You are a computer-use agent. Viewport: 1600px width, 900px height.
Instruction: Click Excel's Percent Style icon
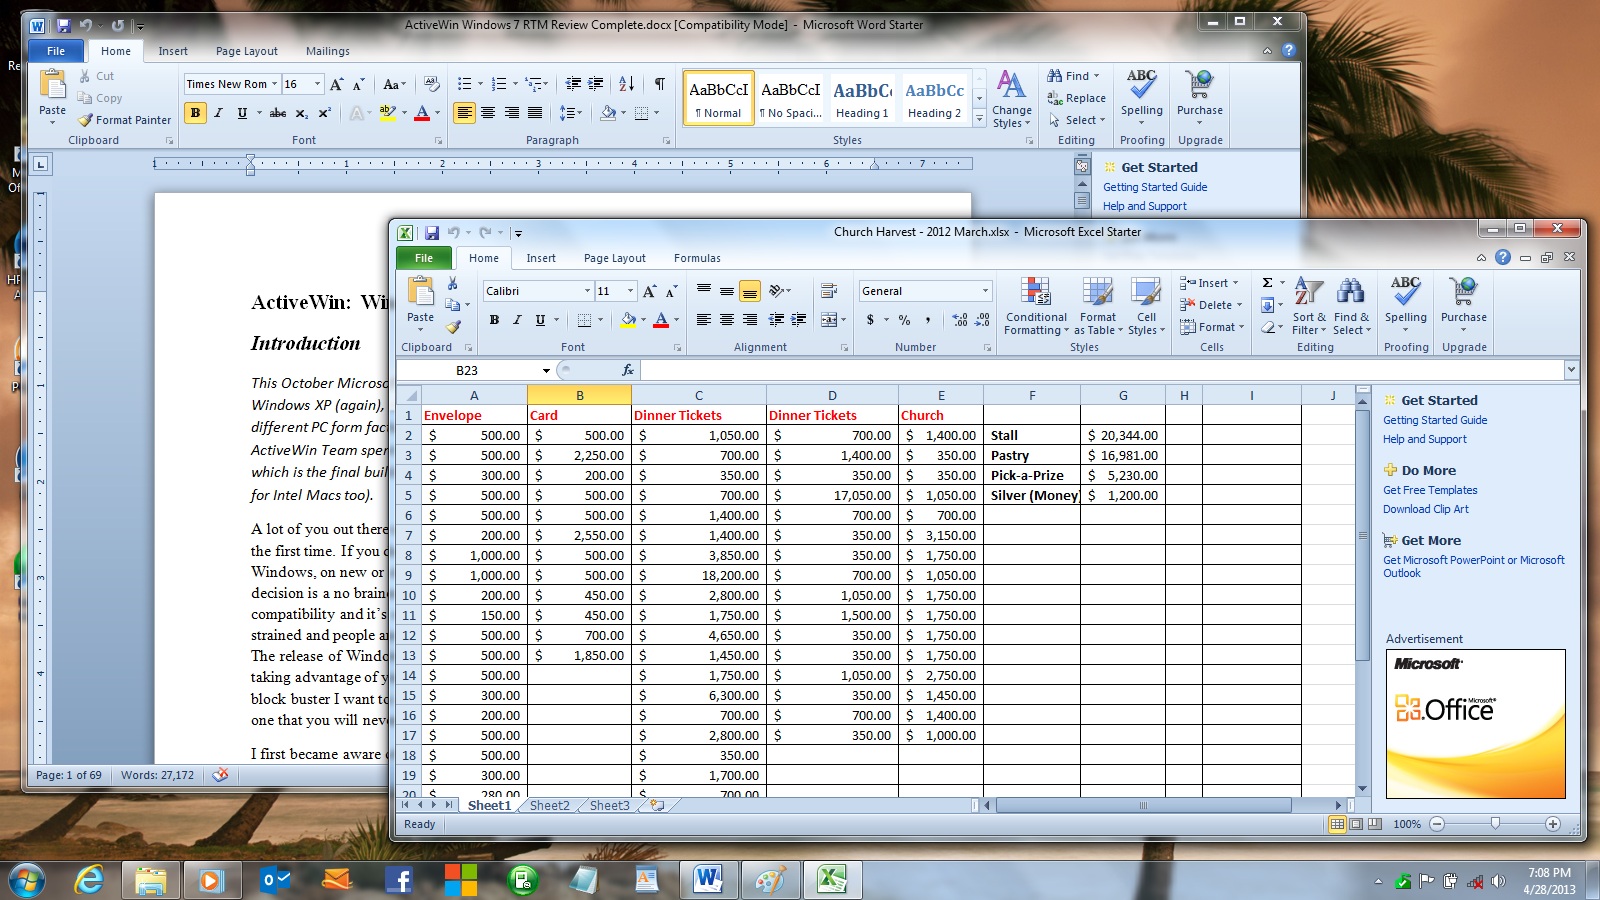[905, 320]
